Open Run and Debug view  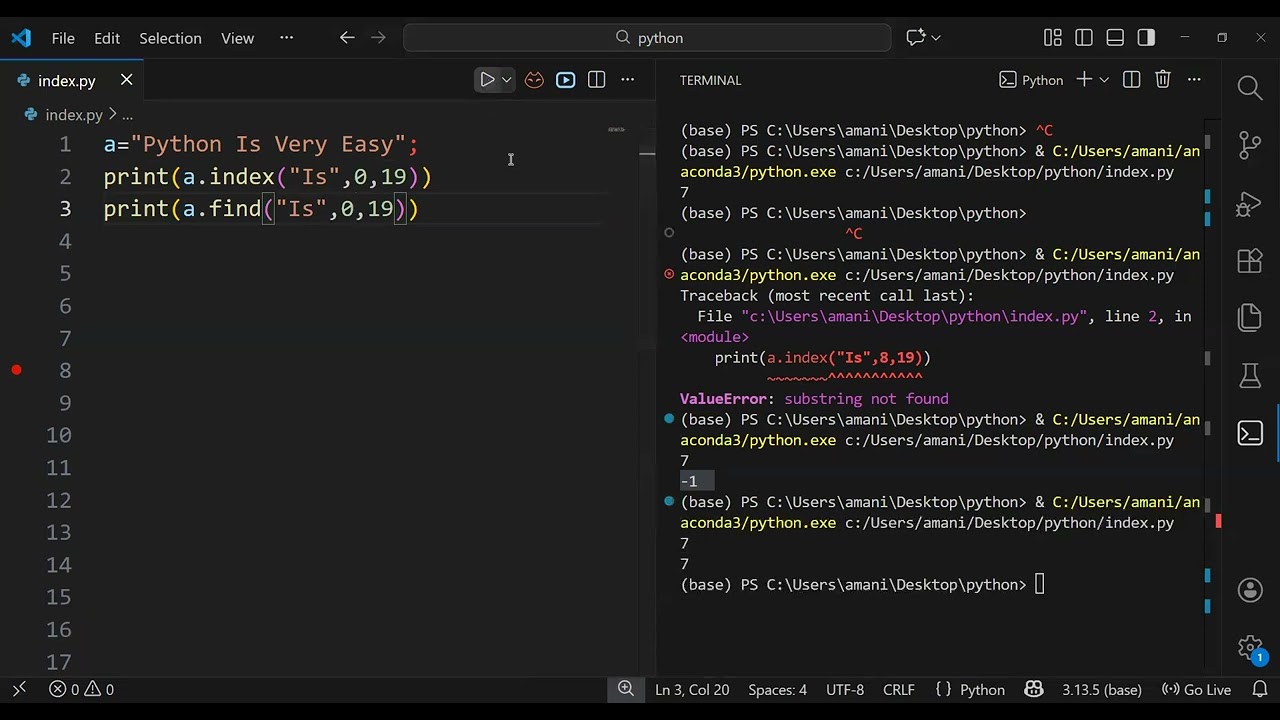pyautogui.click(x=1250, y=203)
